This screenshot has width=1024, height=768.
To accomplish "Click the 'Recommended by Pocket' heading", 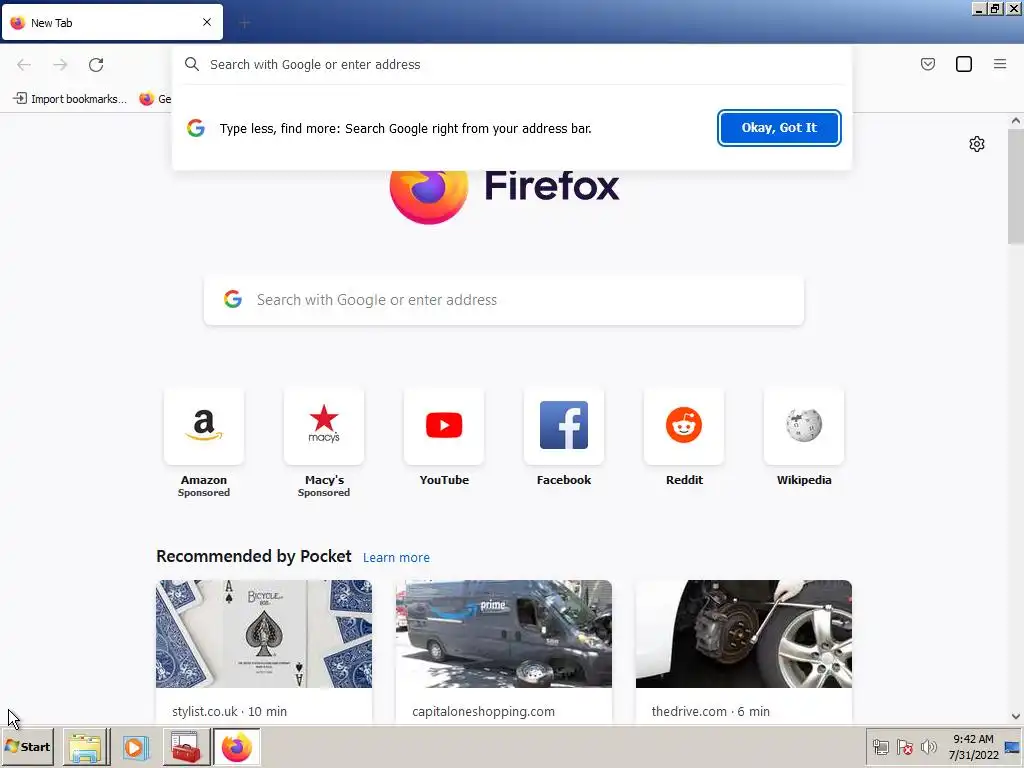I will click(x=253, y=556).
